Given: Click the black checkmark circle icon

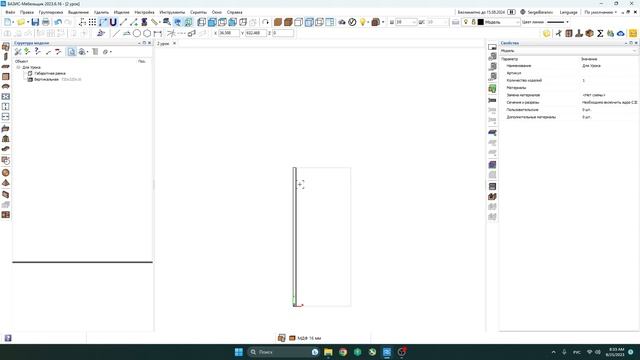Looking at the screenshot, I should (x=352, y=22).
